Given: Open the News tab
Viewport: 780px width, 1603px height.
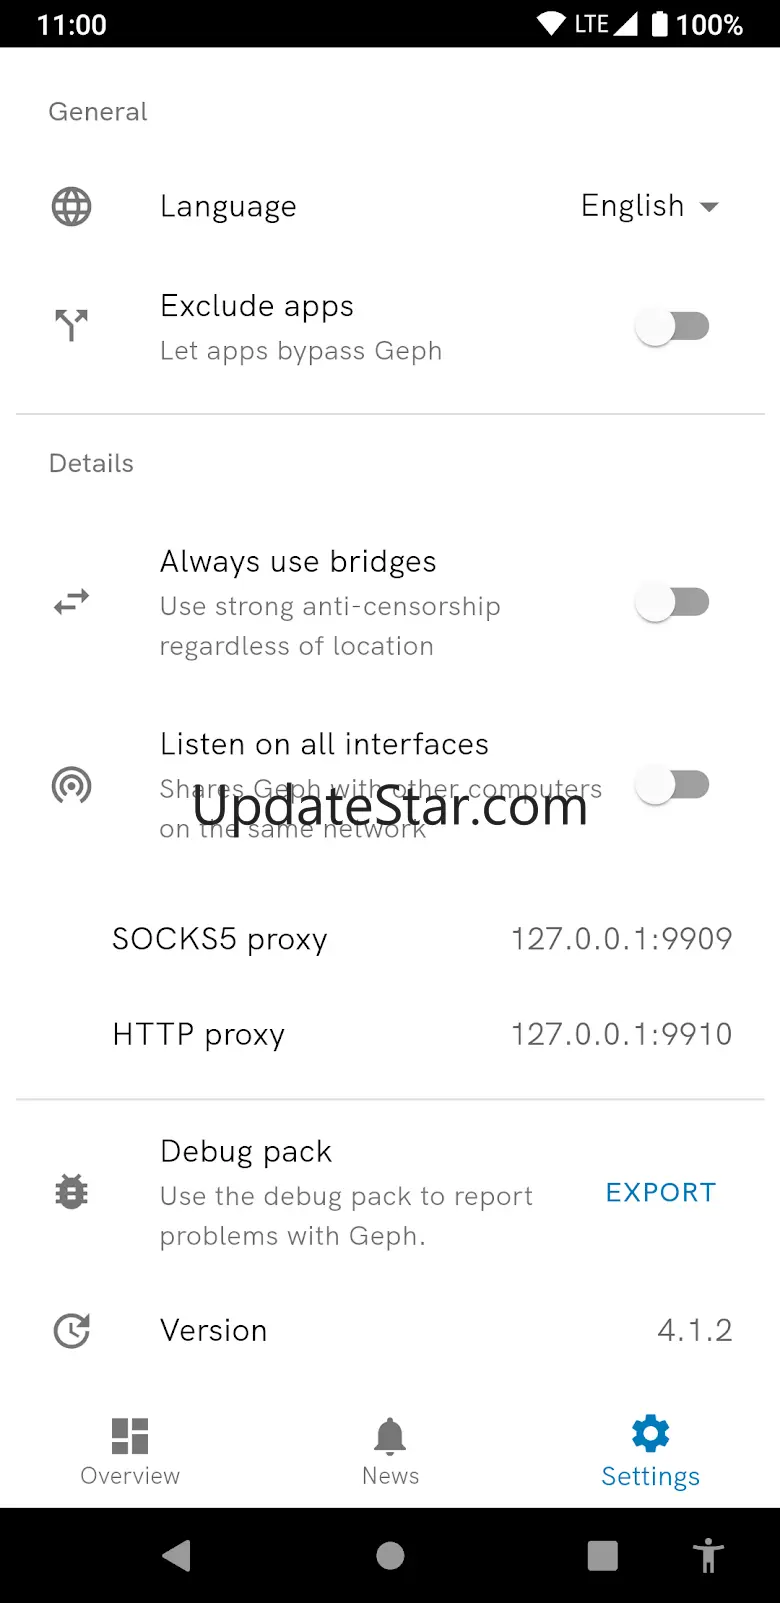Looking at the screenshot, I should tap(390, 1452).
